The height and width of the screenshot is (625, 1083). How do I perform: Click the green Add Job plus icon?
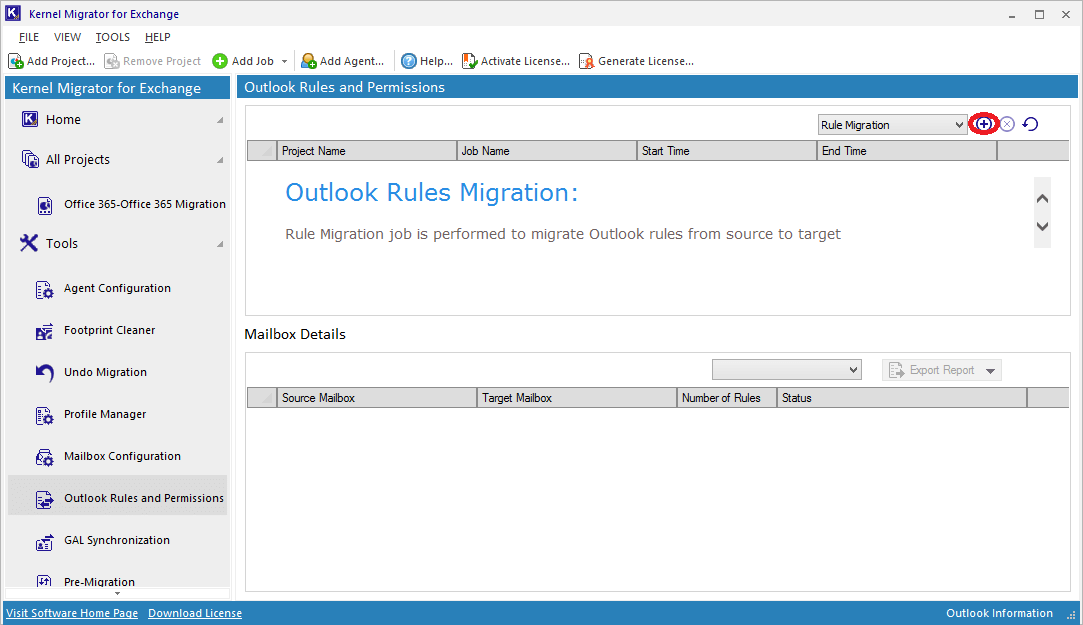pos(220,61)
